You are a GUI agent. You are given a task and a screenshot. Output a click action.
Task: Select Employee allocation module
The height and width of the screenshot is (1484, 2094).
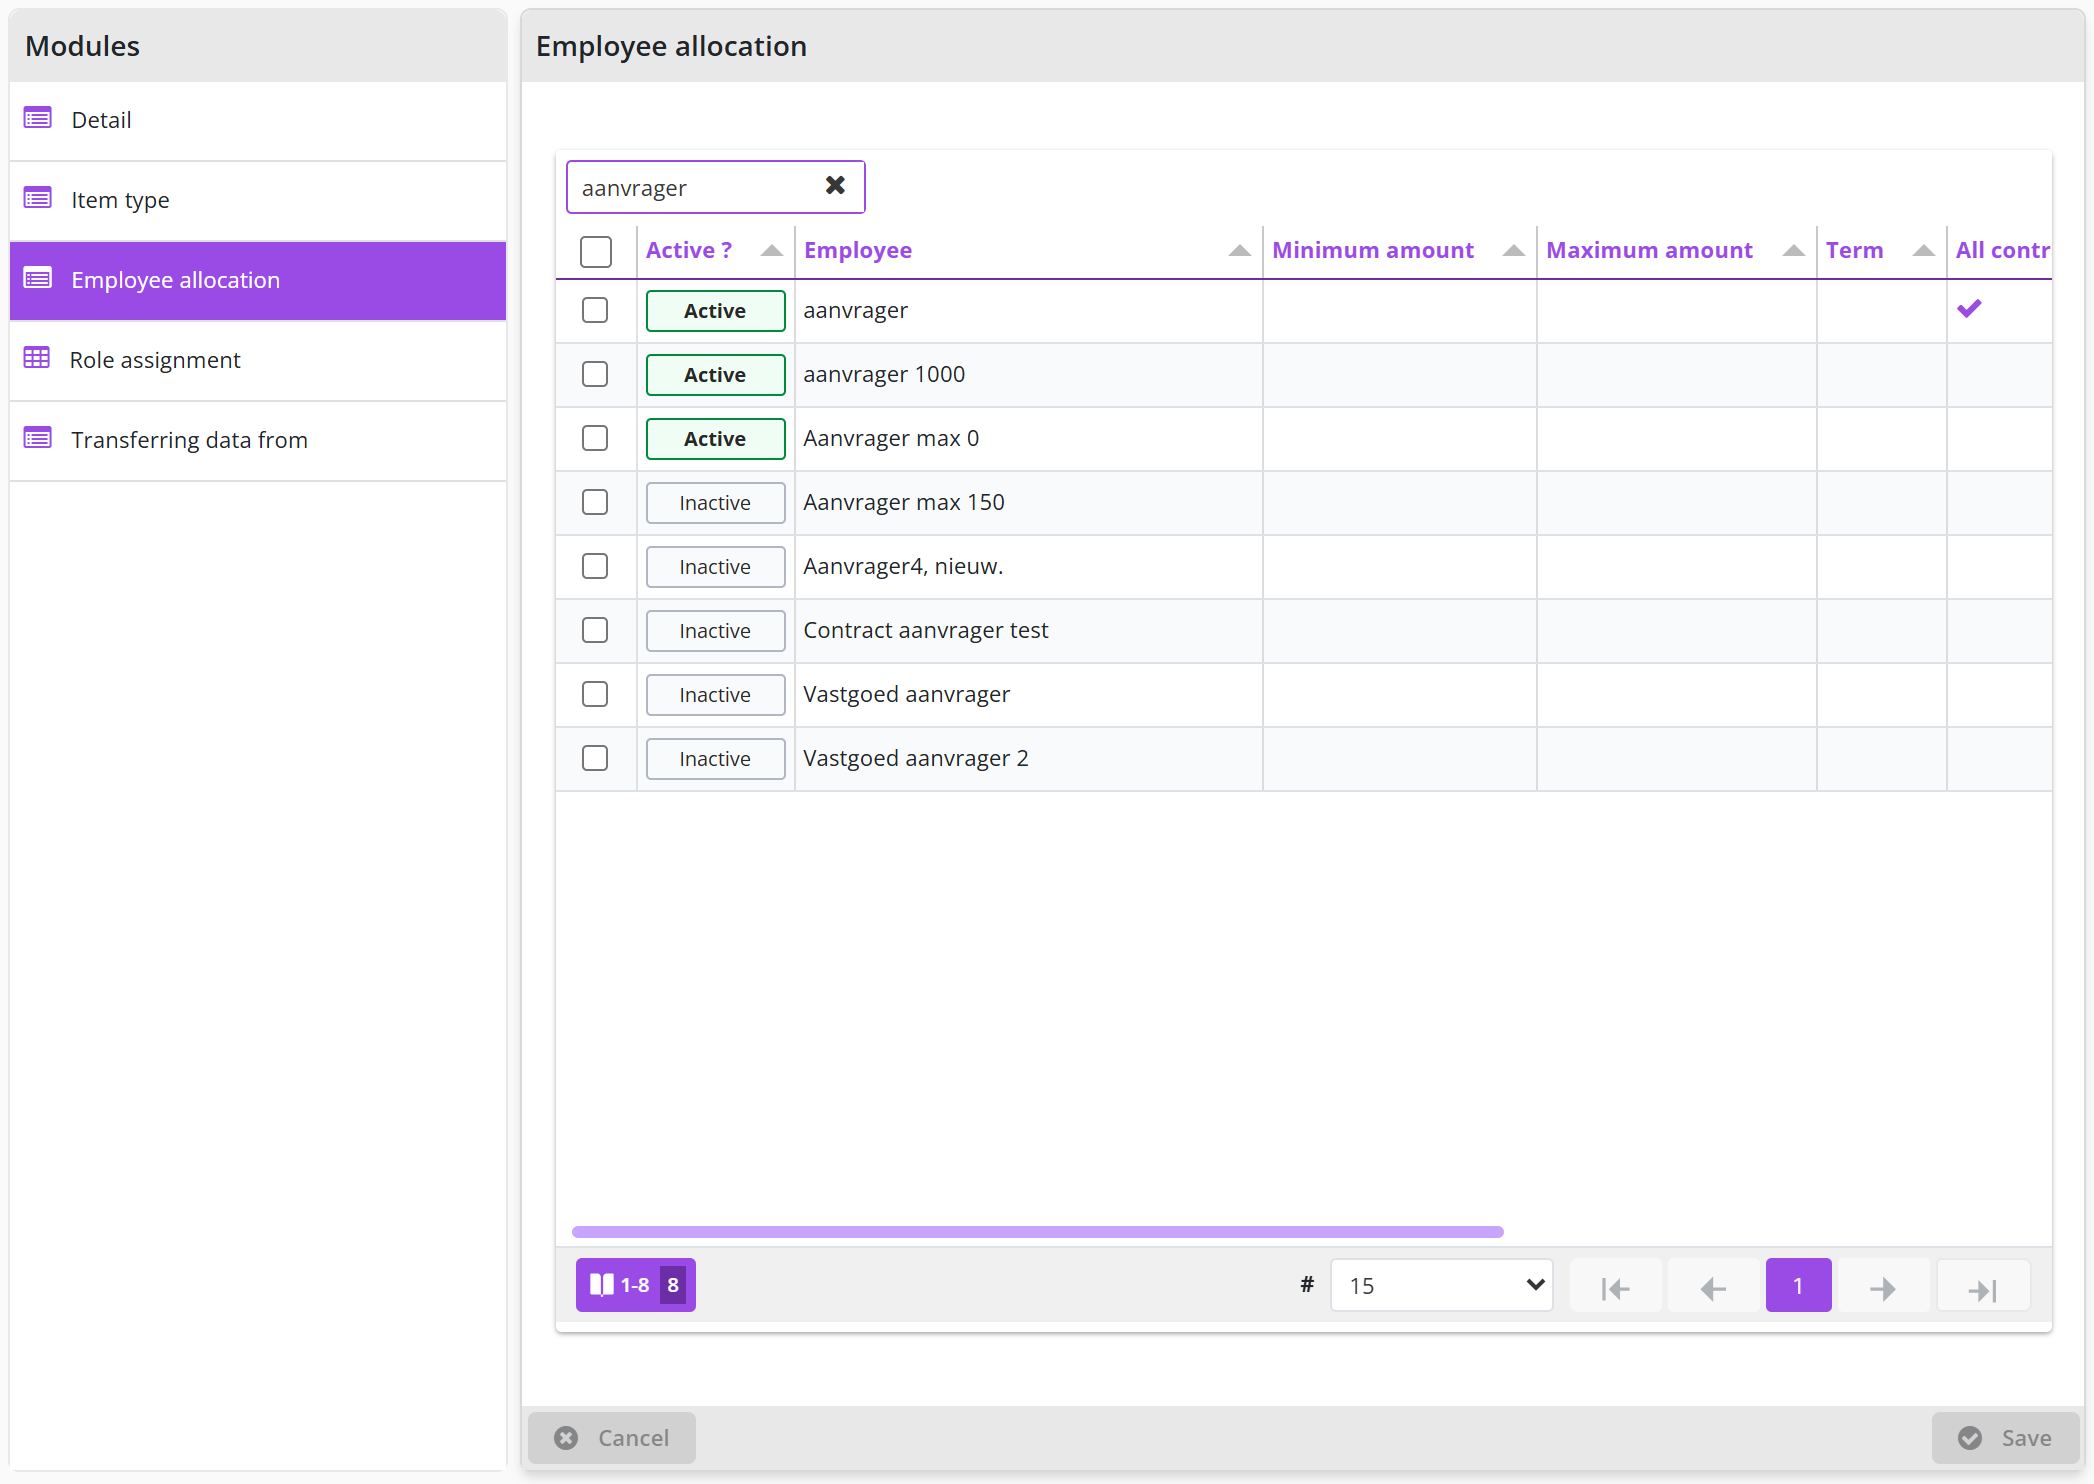pos(258,280)
